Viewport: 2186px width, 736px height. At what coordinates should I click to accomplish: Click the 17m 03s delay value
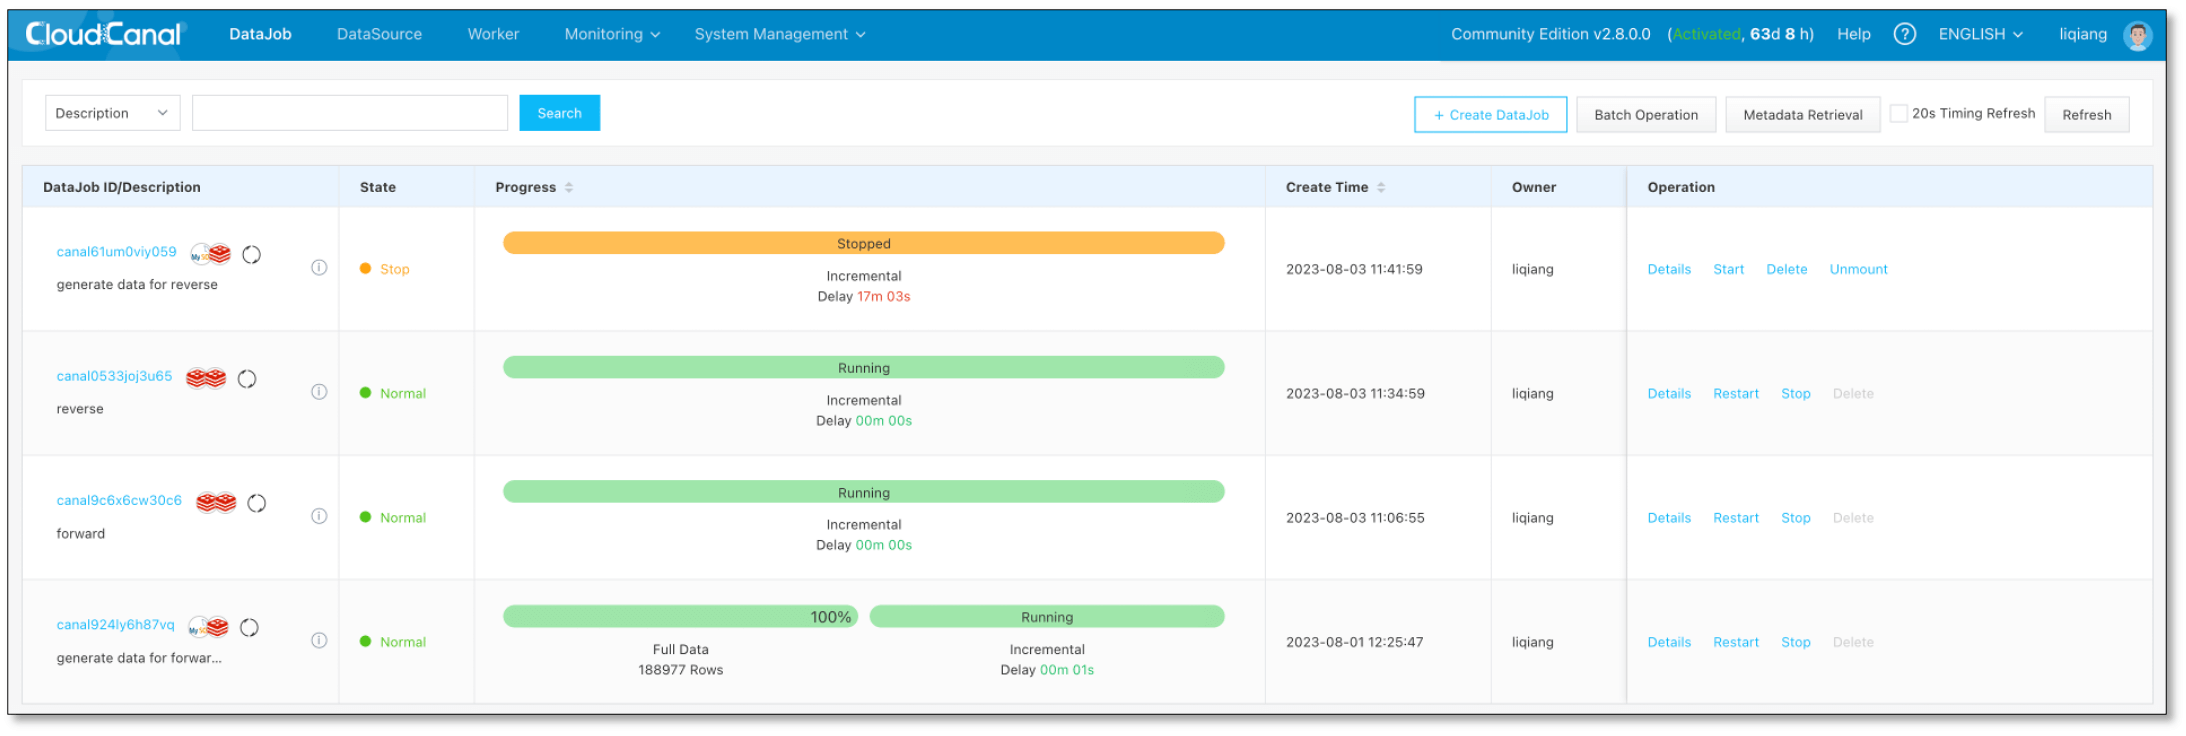click(x=883, y=296)
